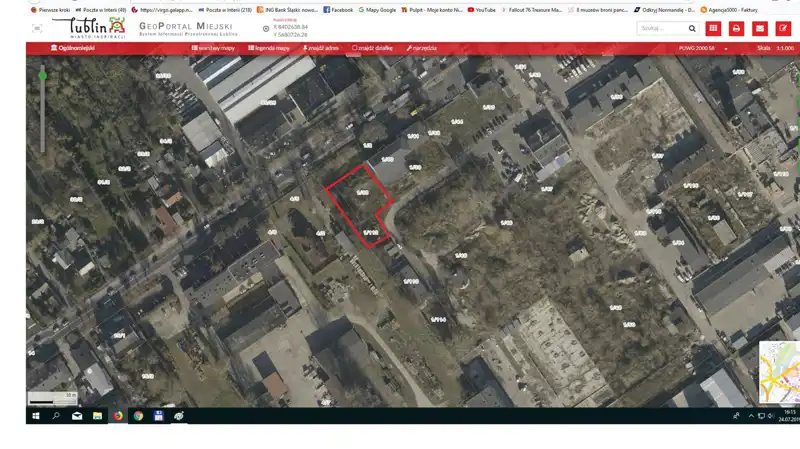Open the virgo.galapp bookmark
800x449 pixels.
tap(162, 10)
